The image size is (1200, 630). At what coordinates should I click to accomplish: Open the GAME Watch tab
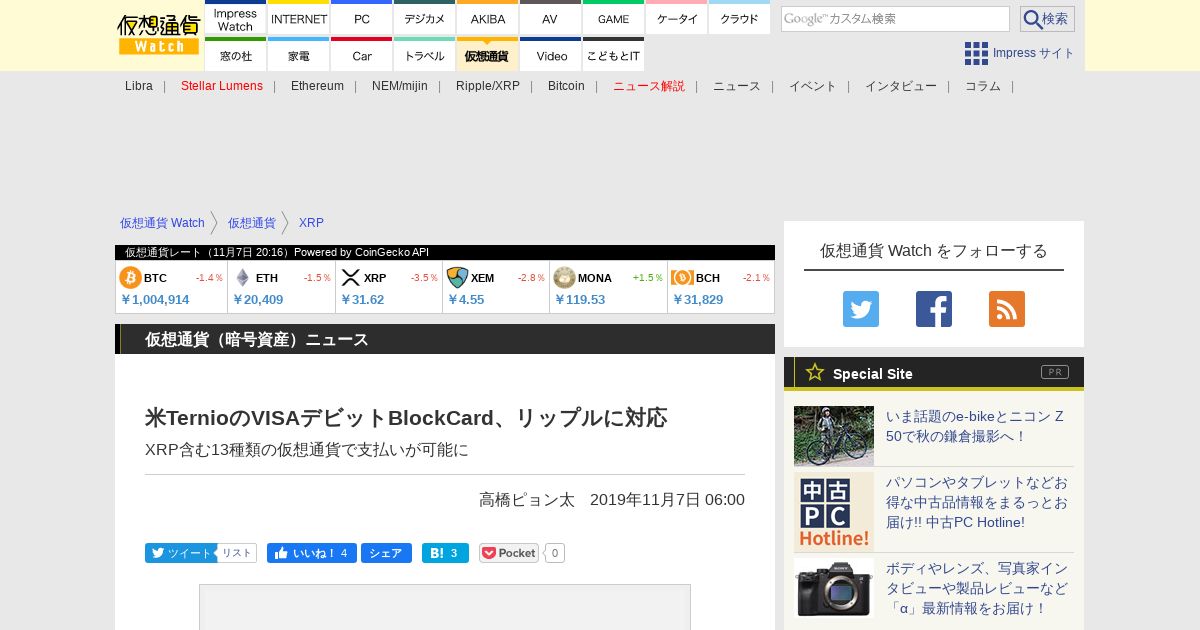(613, 19)
